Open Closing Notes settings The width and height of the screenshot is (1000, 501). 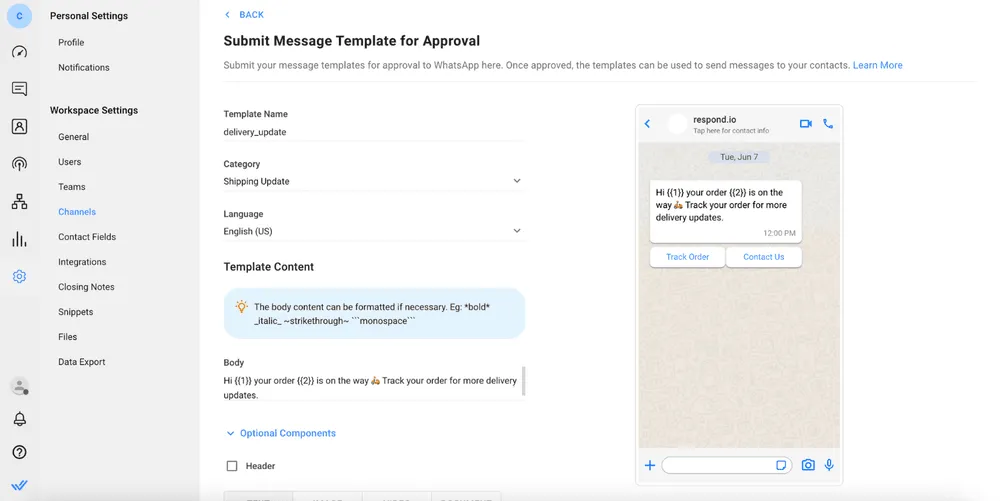[86, 287]
